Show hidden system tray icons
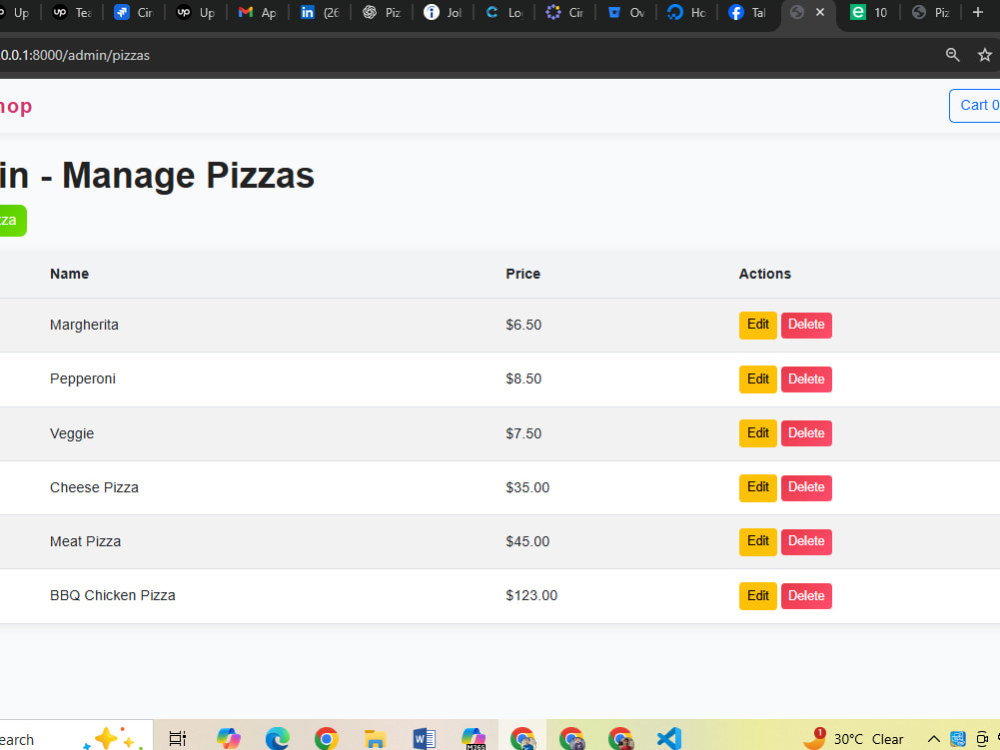1000x750 pixels. 934,739
